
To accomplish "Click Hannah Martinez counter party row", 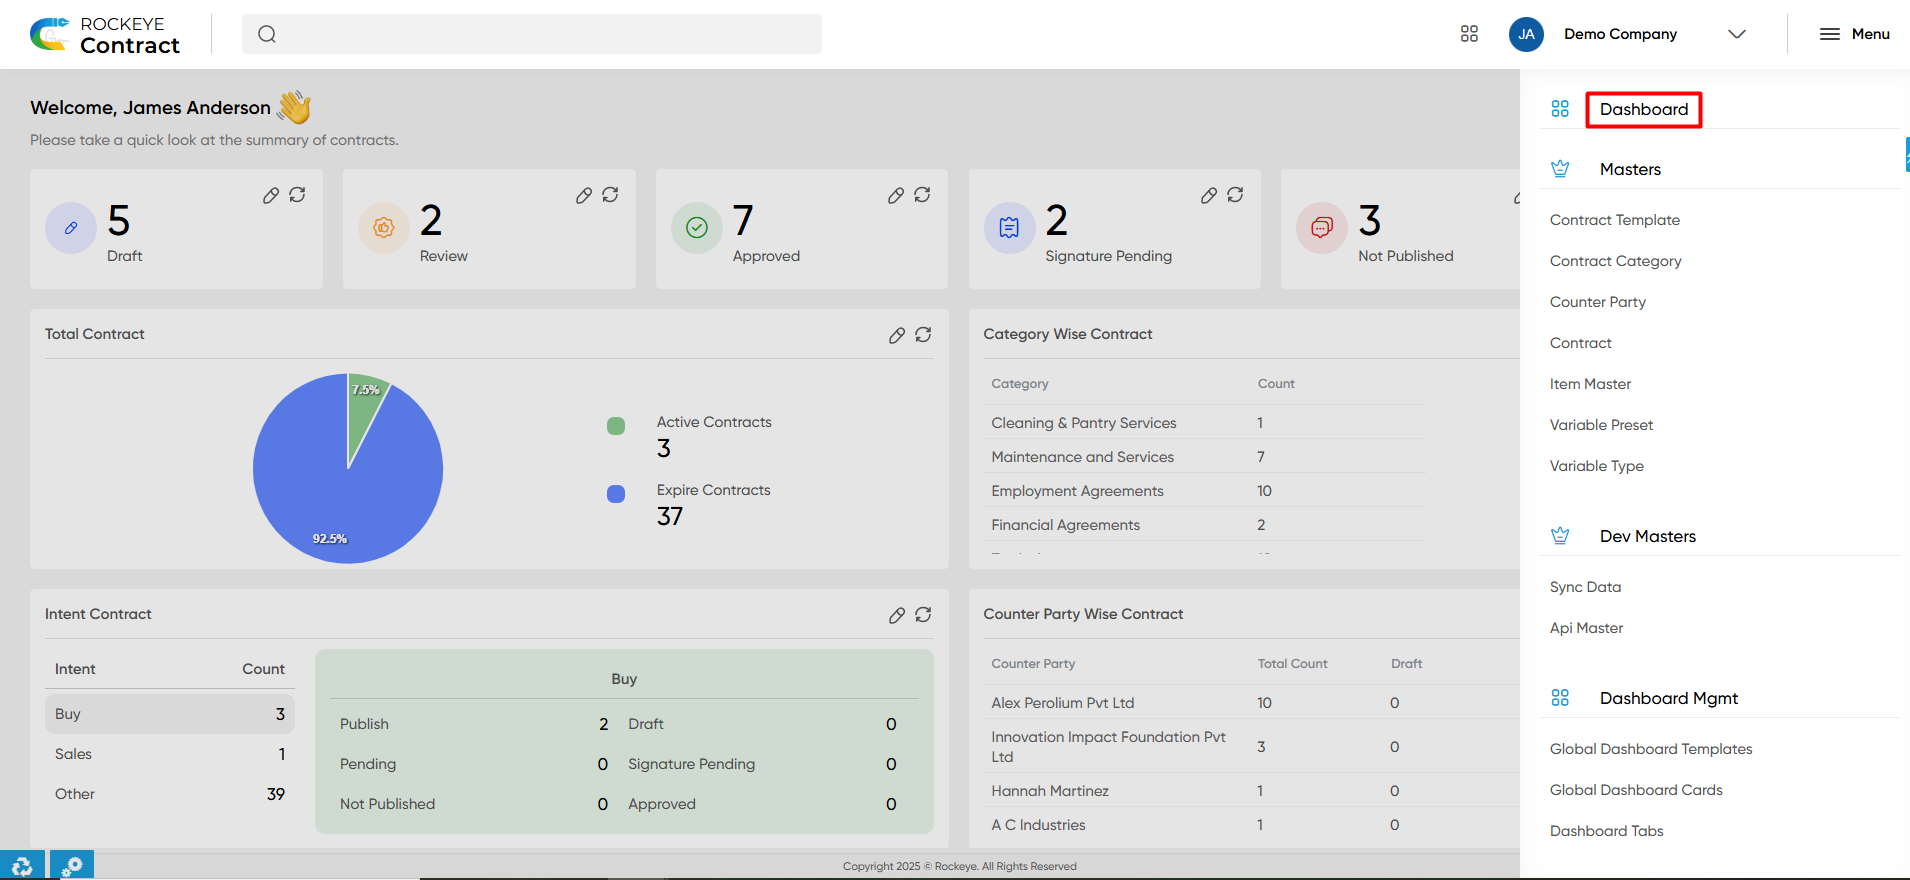I will click(x=1250, y=791).
